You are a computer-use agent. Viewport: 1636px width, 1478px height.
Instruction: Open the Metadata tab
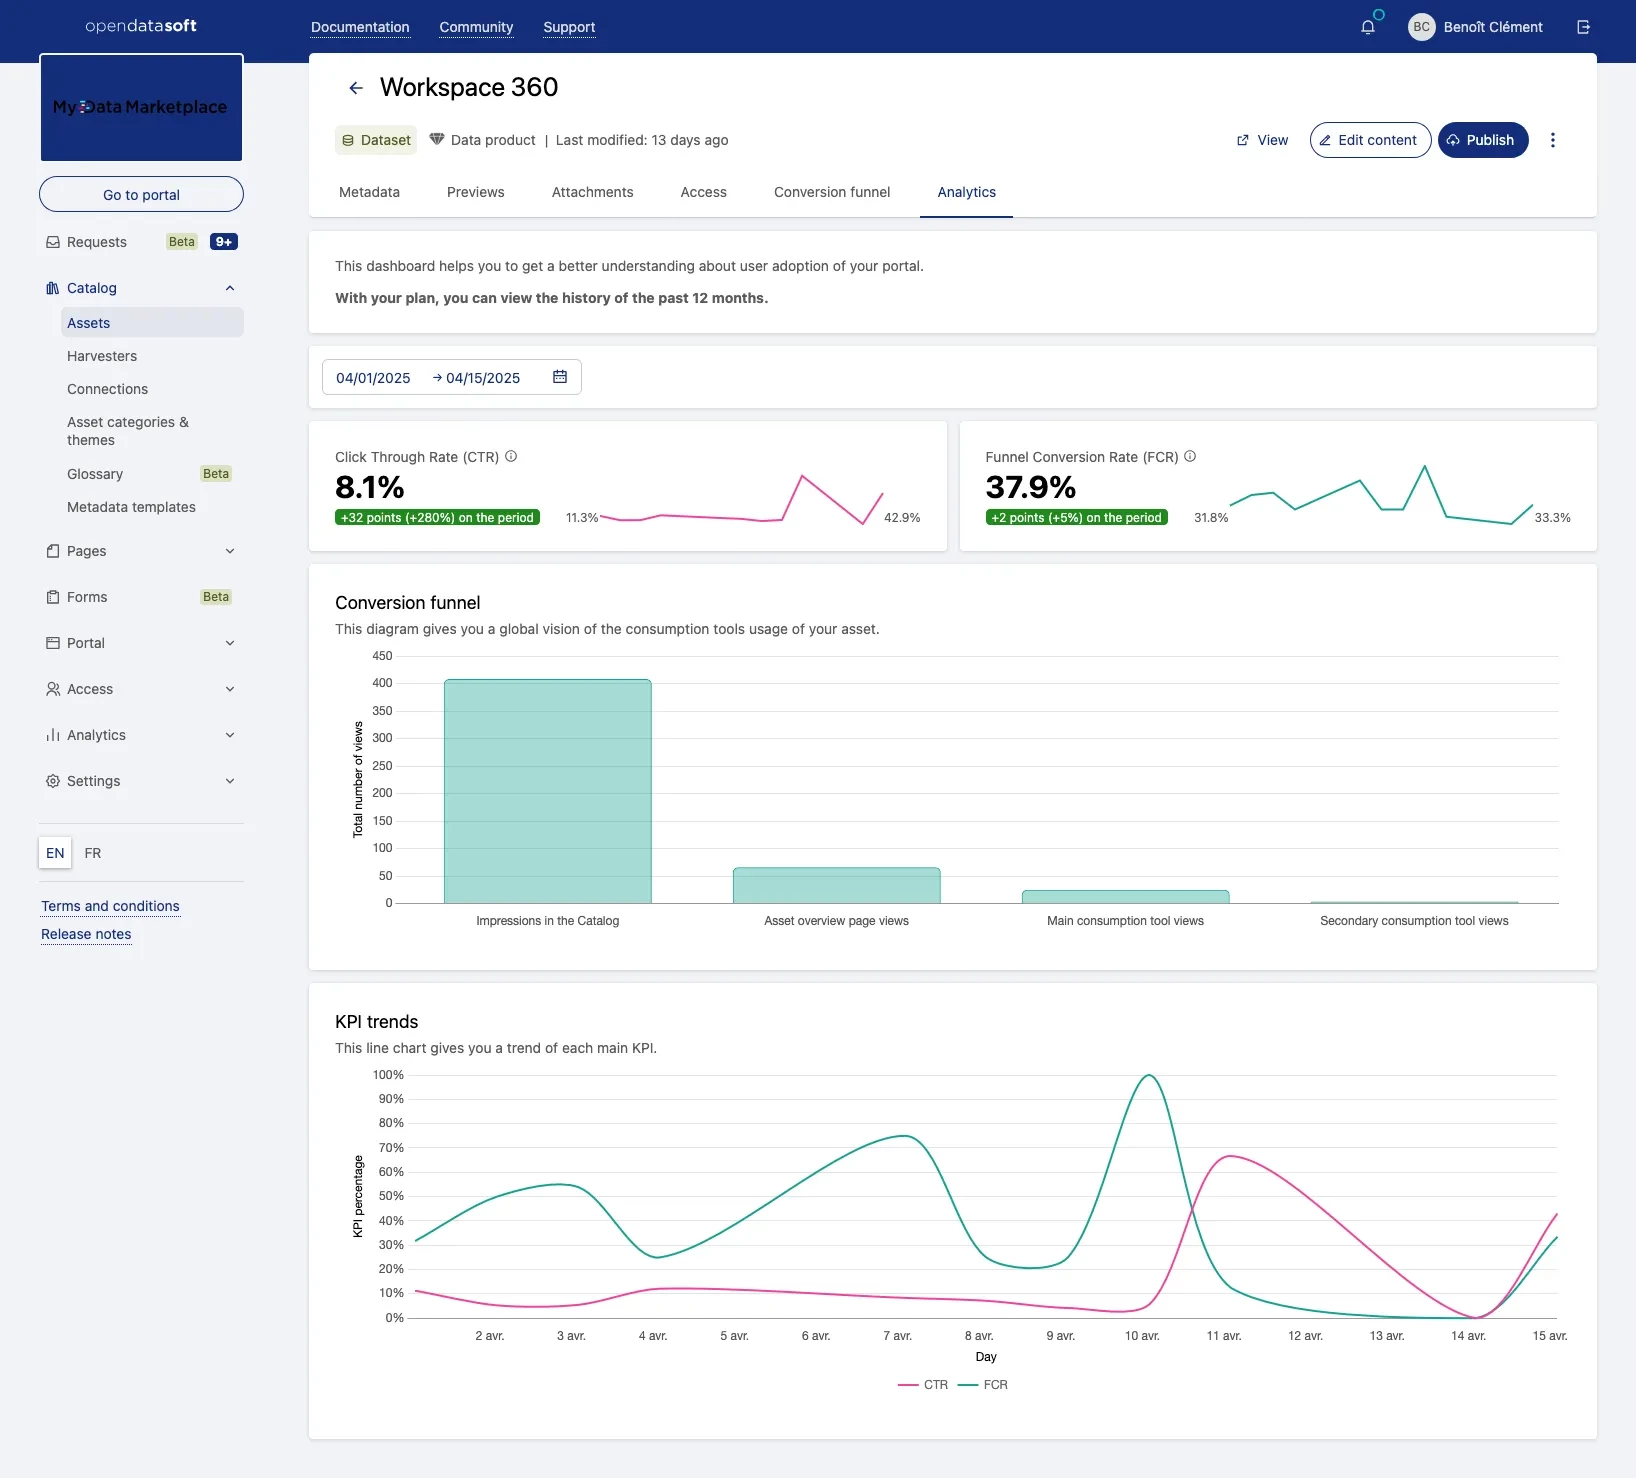369,192
